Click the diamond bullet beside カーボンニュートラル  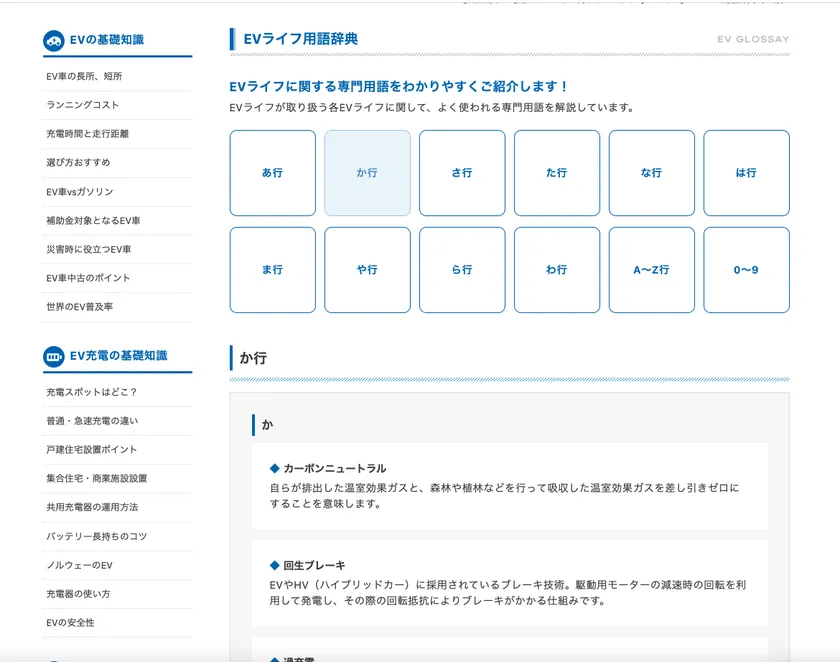pyautogui.click(x=274, y=469)
